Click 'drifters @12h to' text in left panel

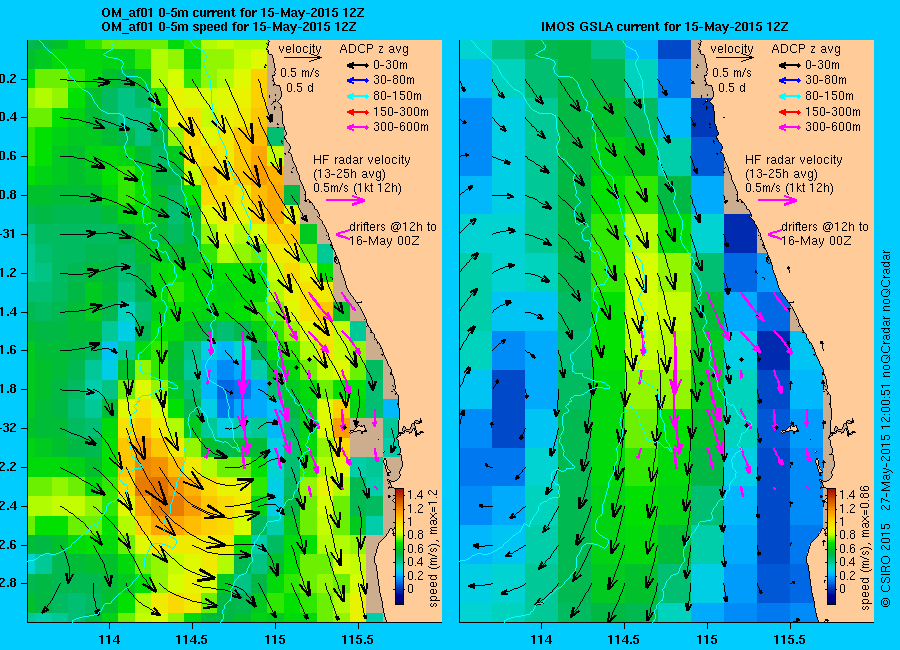pyautogui.click(x=393, y=227)
